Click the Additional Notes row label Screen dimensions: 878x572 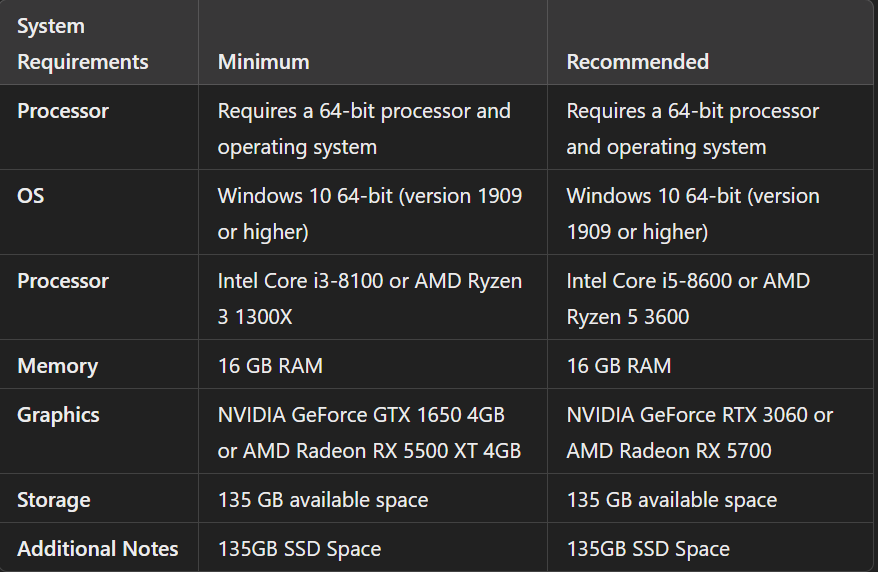97,549
